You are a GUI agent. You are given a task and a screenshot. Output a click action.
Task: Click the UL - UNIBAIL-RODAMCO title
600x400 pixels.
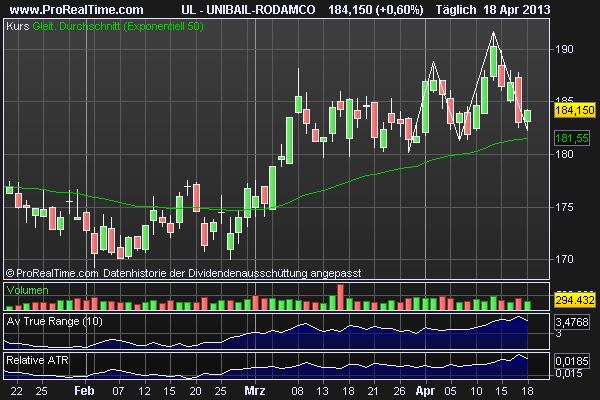pyautogui.click(x=248, y=10)
